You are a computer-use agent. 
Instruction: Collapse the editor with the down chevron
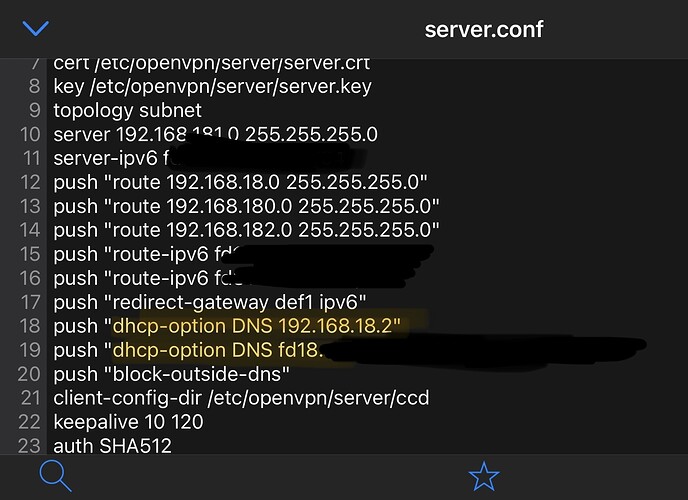coord(35,28)
